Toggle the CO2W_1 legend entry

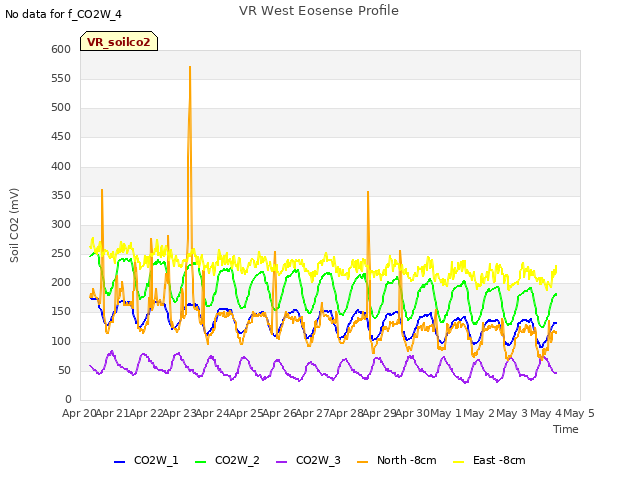(146, 460)
